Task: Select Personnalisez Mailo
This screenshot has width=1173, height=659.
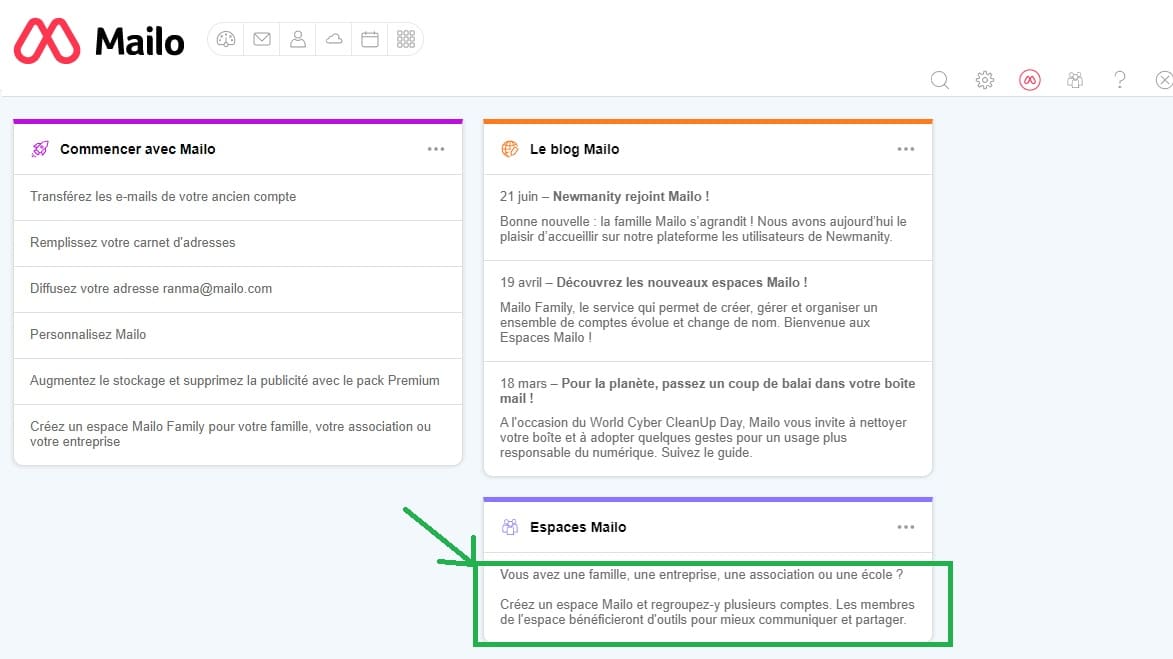Action: tap(238, 335)
